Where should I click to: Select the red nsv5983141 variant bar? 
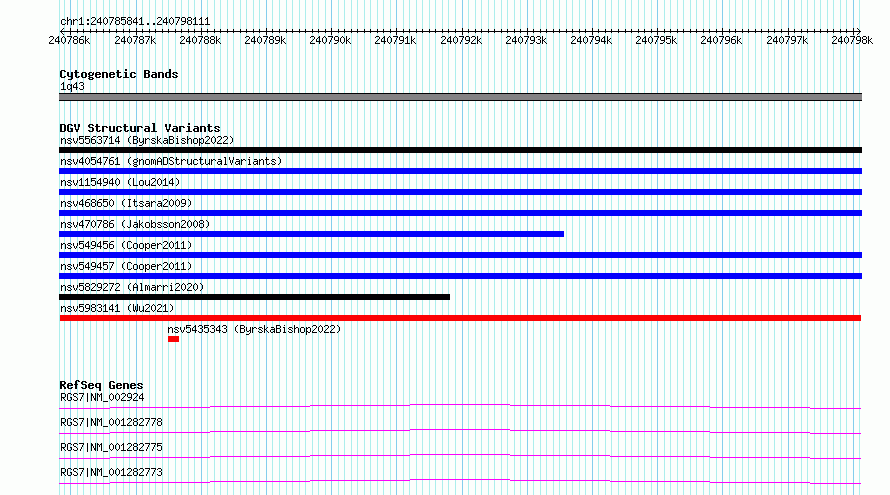tap(460, 318)
